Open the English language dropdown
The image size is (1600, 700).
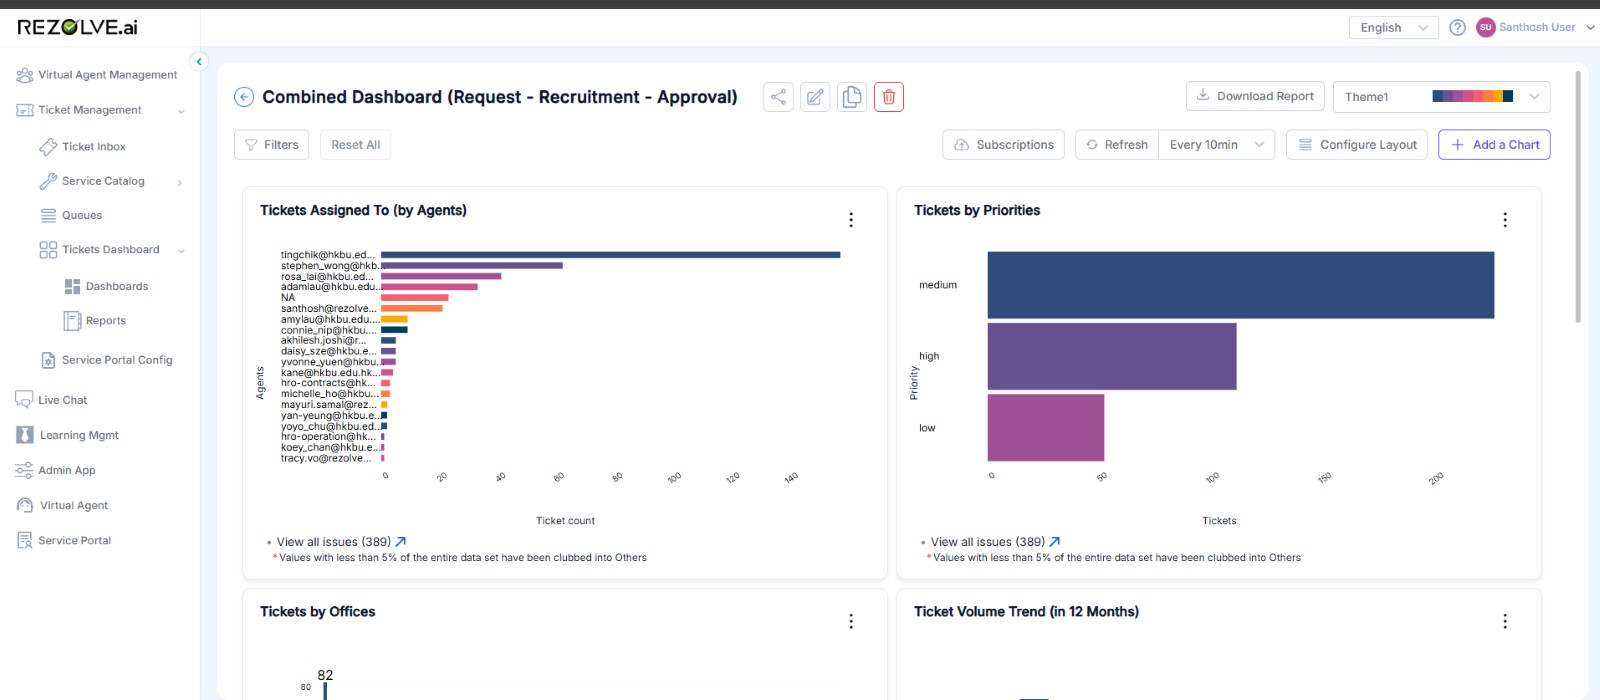pyautogui.click(x=1394, y=28)
